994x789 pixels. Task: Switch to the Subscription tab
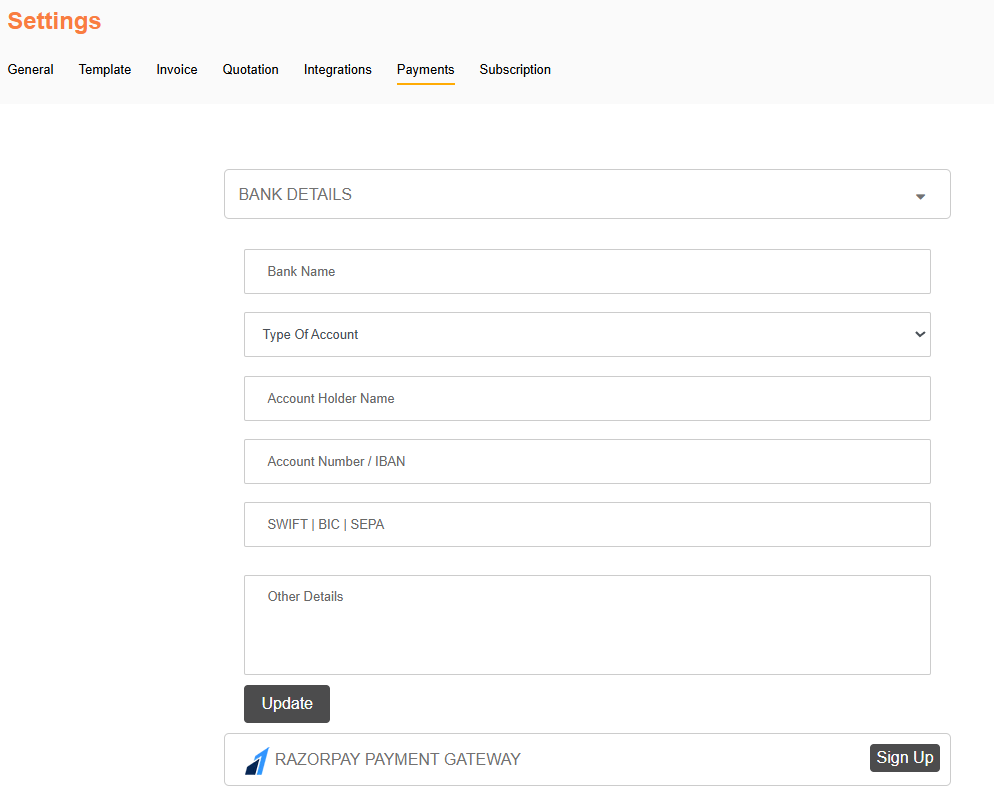coord(515,70)
